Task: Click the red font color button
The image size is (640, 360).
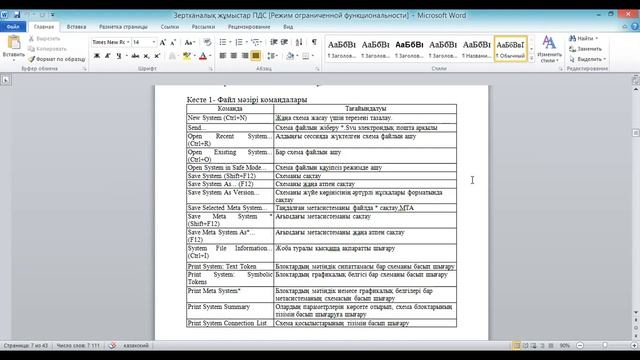Action: tap(203, 56)
